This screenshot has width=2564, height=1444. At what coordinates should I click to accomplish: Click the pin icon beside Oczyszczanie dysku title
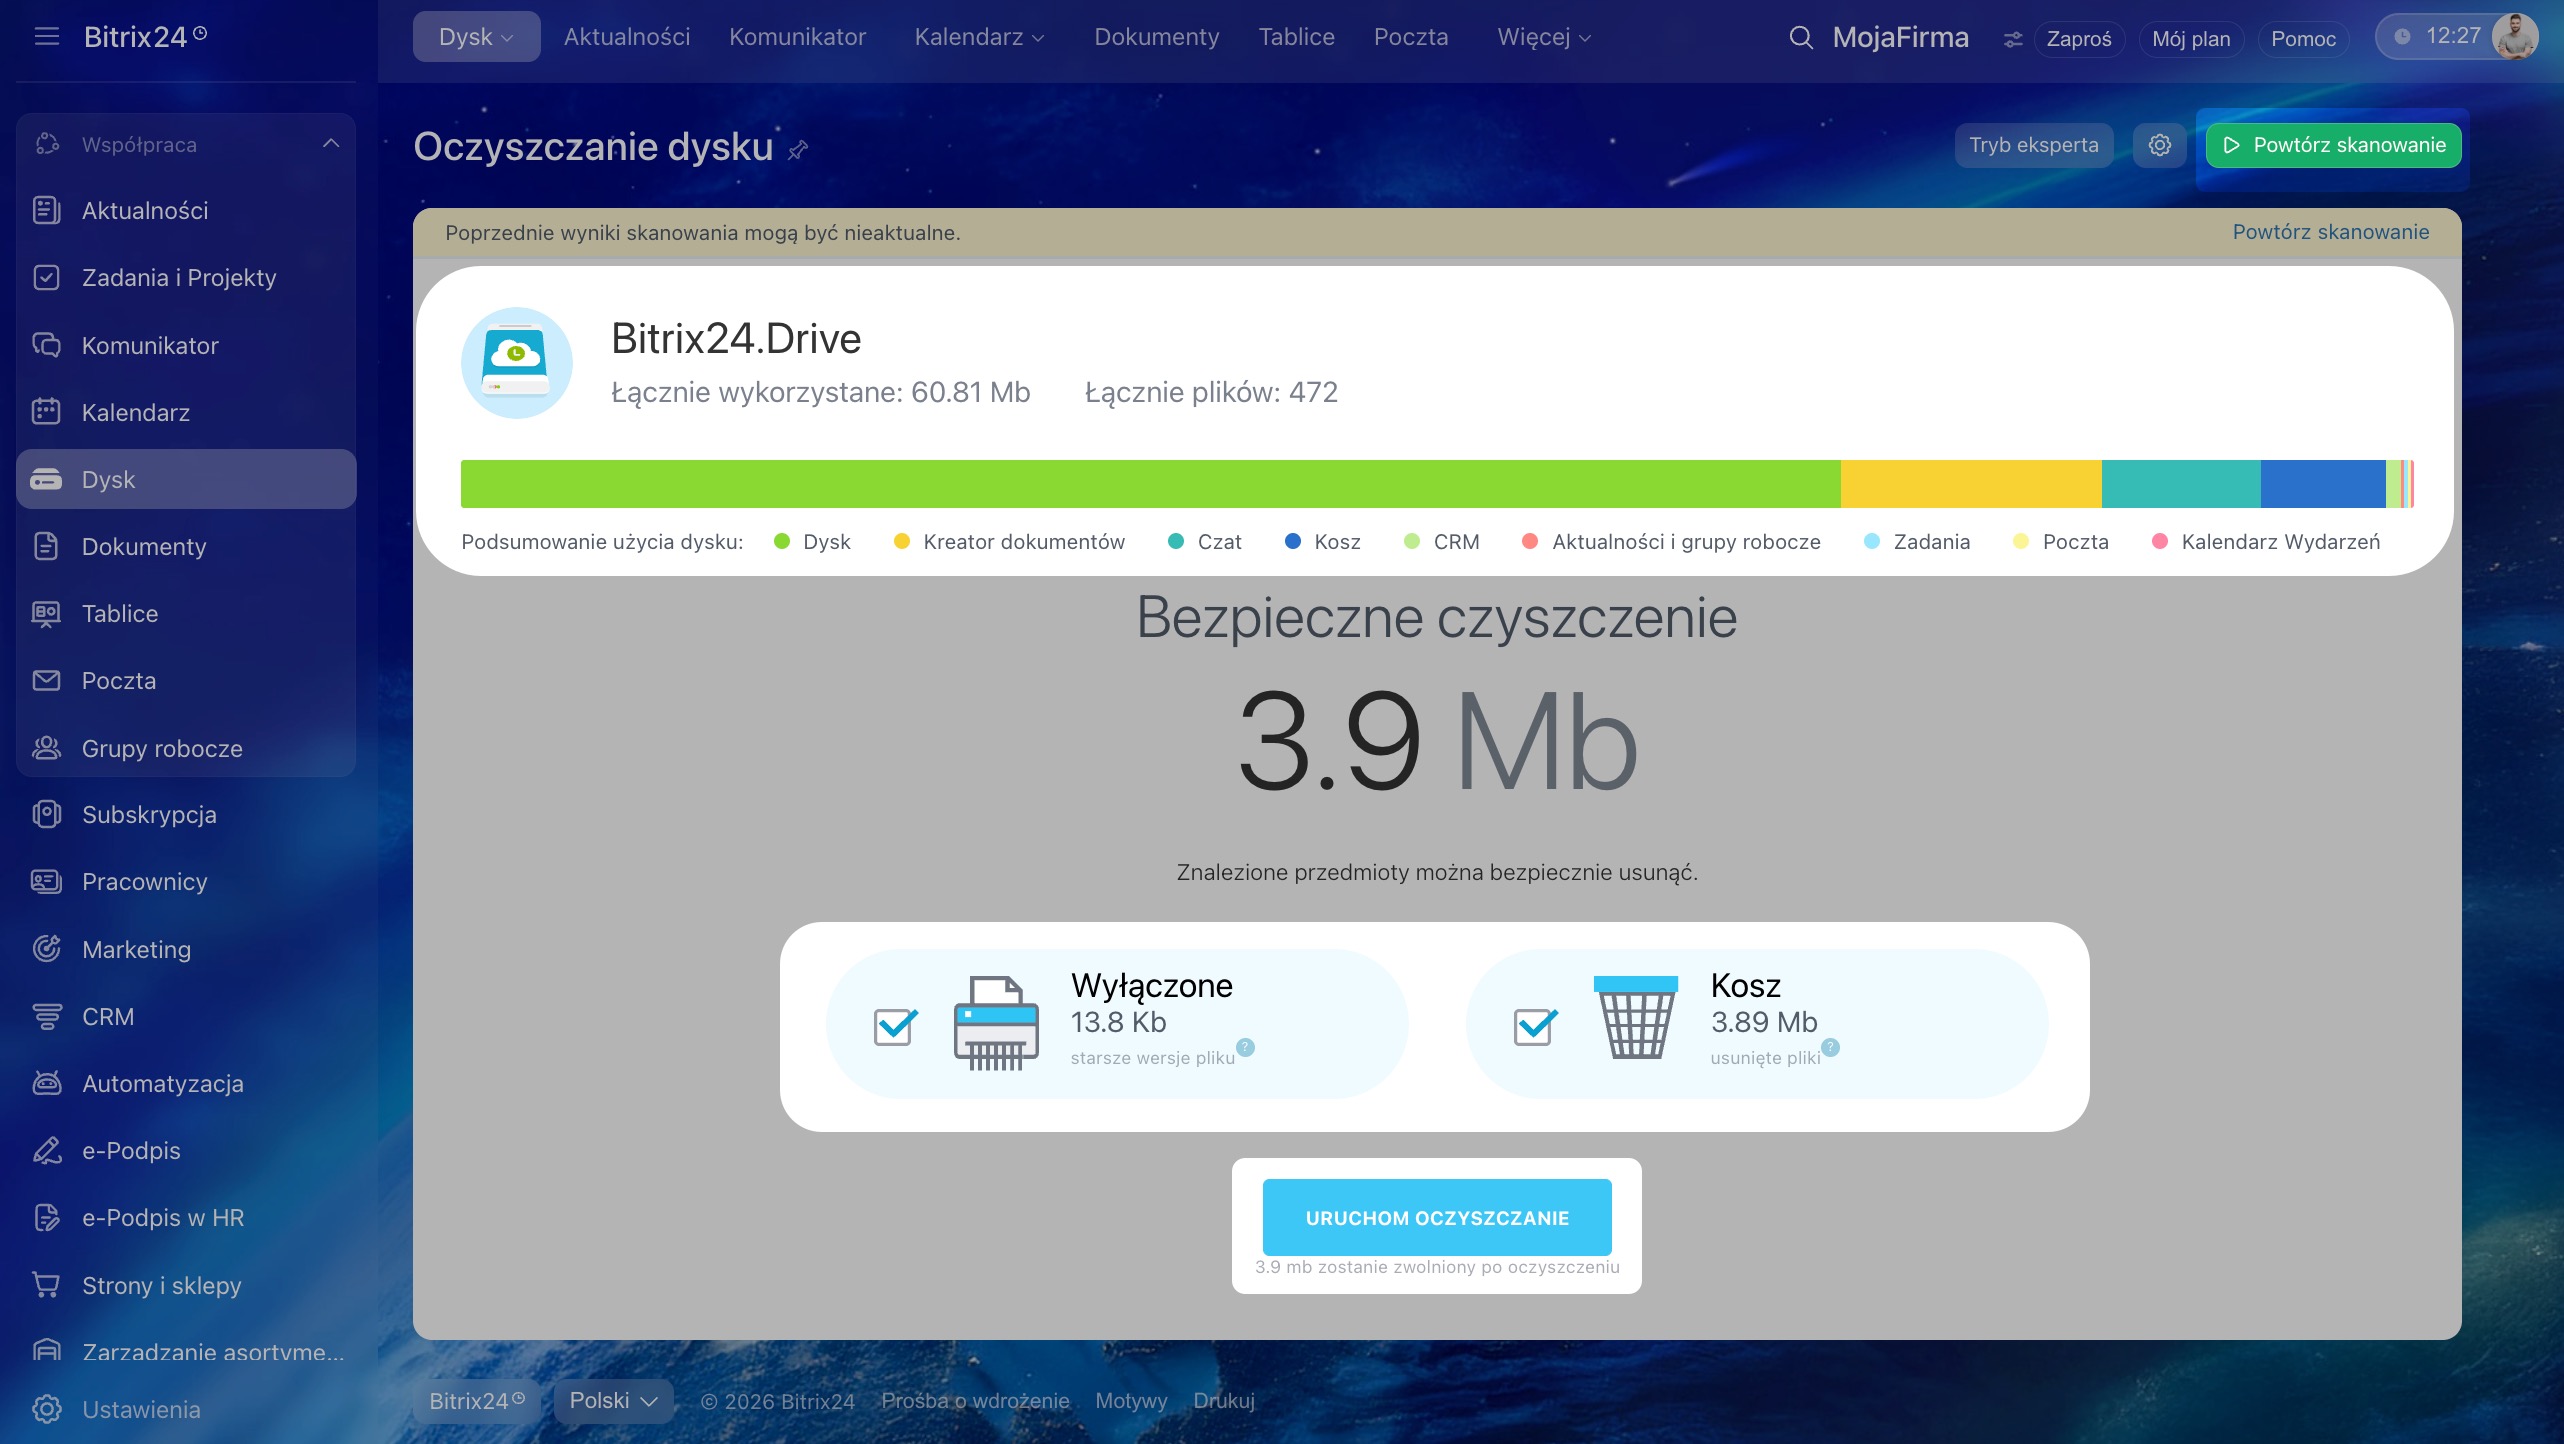tap(798, 150)
